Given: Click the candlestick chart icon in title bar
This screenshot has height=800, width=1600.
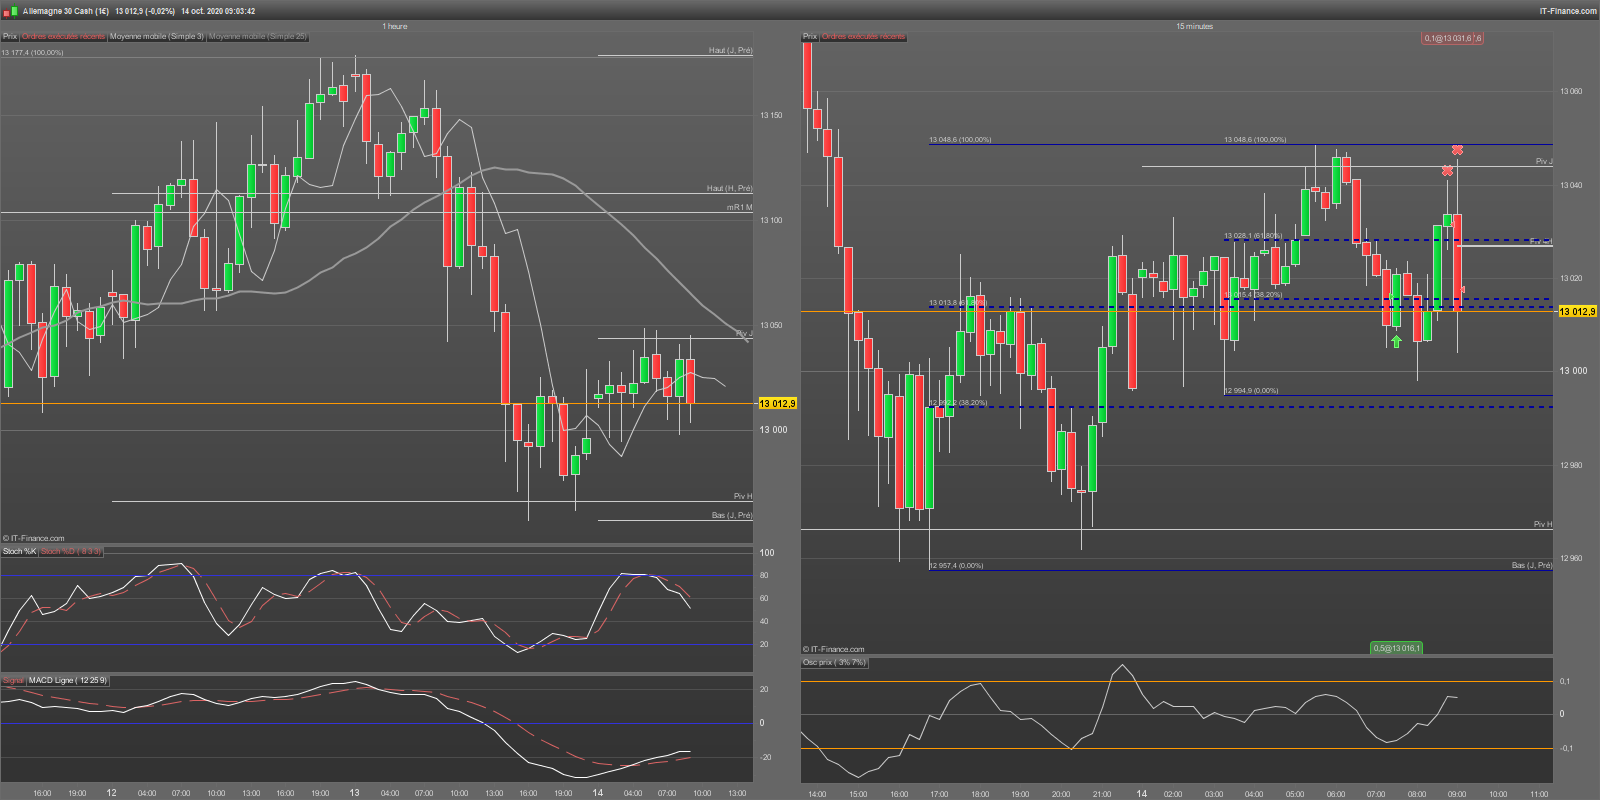Looking at the screenshot, I should tap(11, 11).
